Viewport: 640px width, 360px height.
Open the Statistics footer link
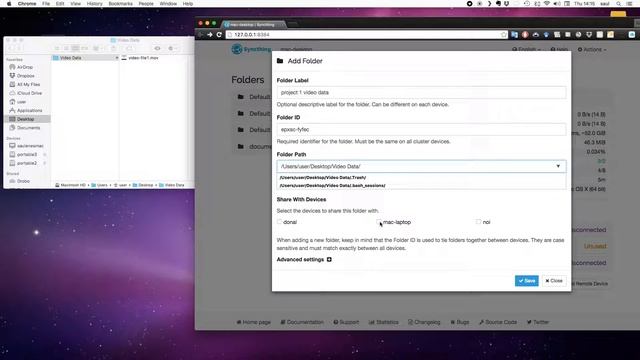384,322
